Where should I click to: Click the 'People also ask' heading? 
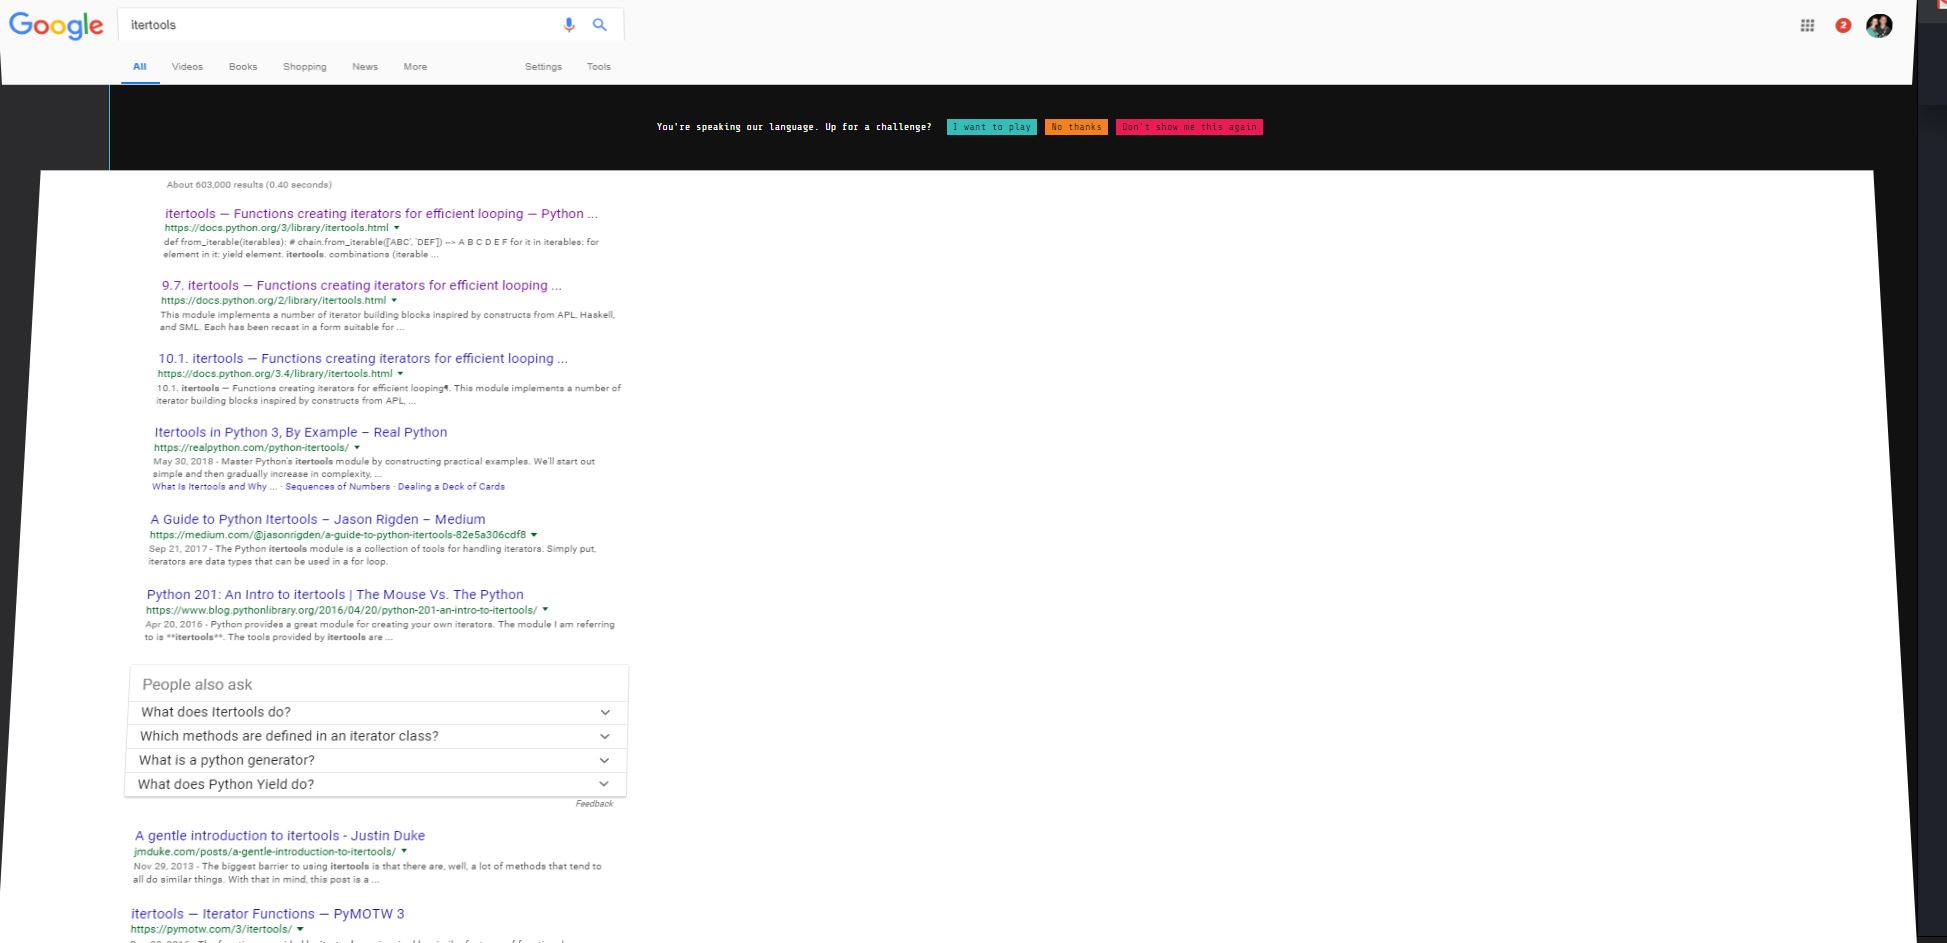click(197, 685)
